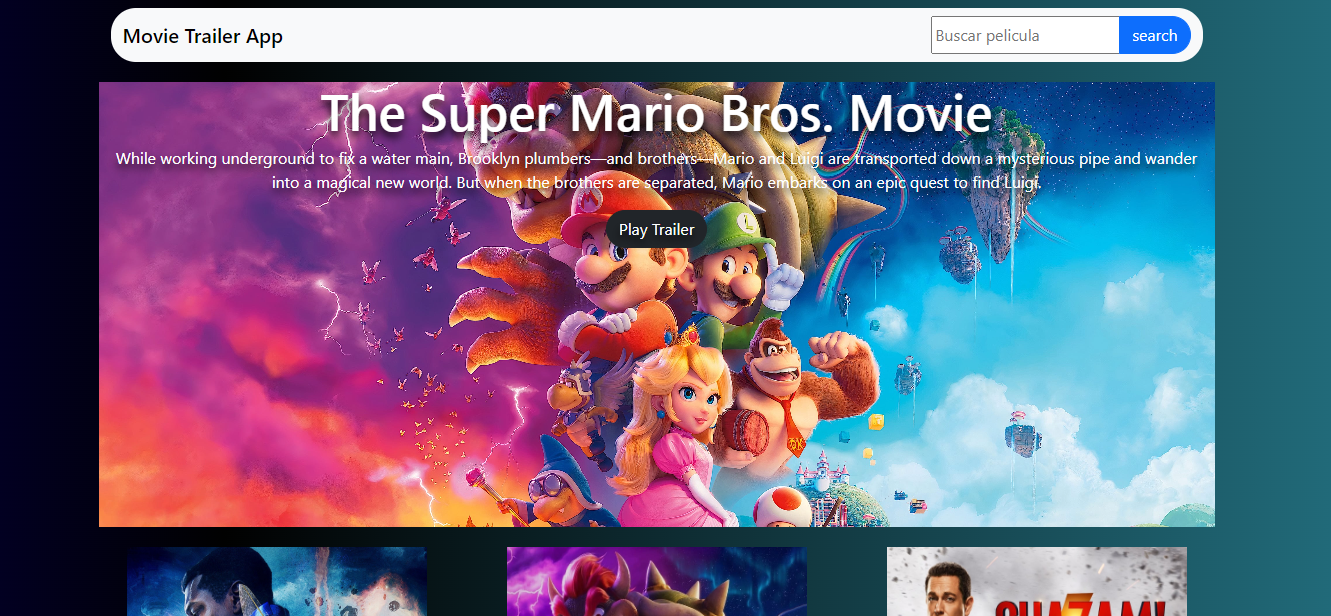1331x616 pixels.
Task: Focus the Buscar pelicula search field
Action: click(1024, 36)
